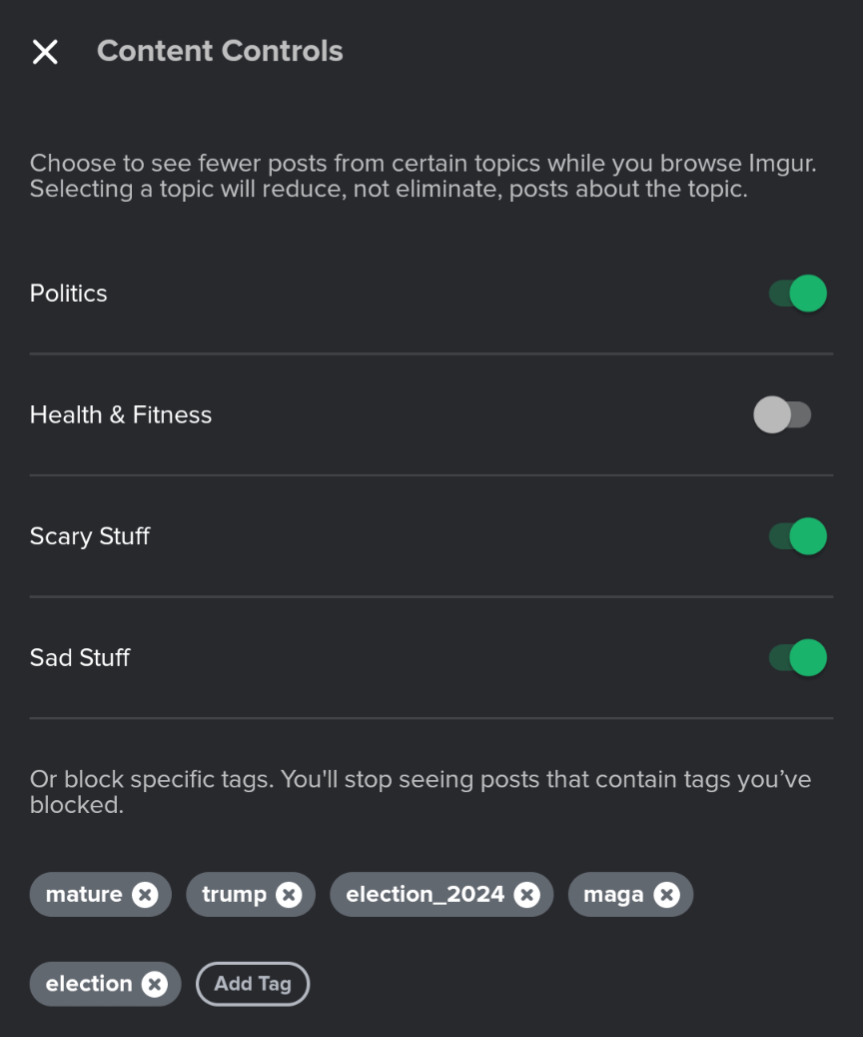
Task: Click the 'election_2024' text in its chip
Action: (x=425, y=895)
